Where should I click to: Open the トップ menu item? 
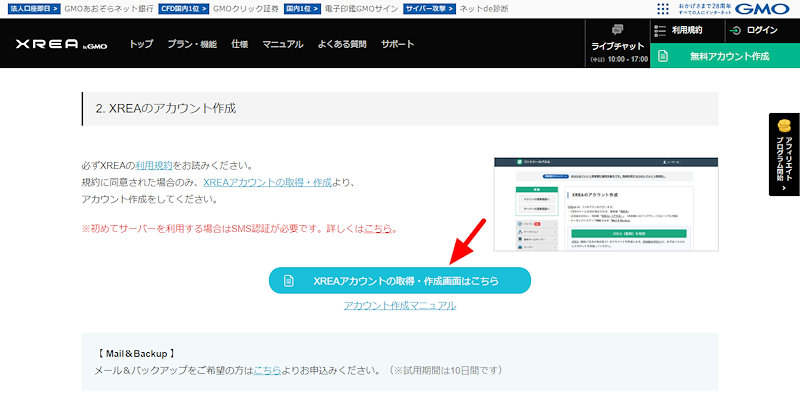click(x=141, y=45)
